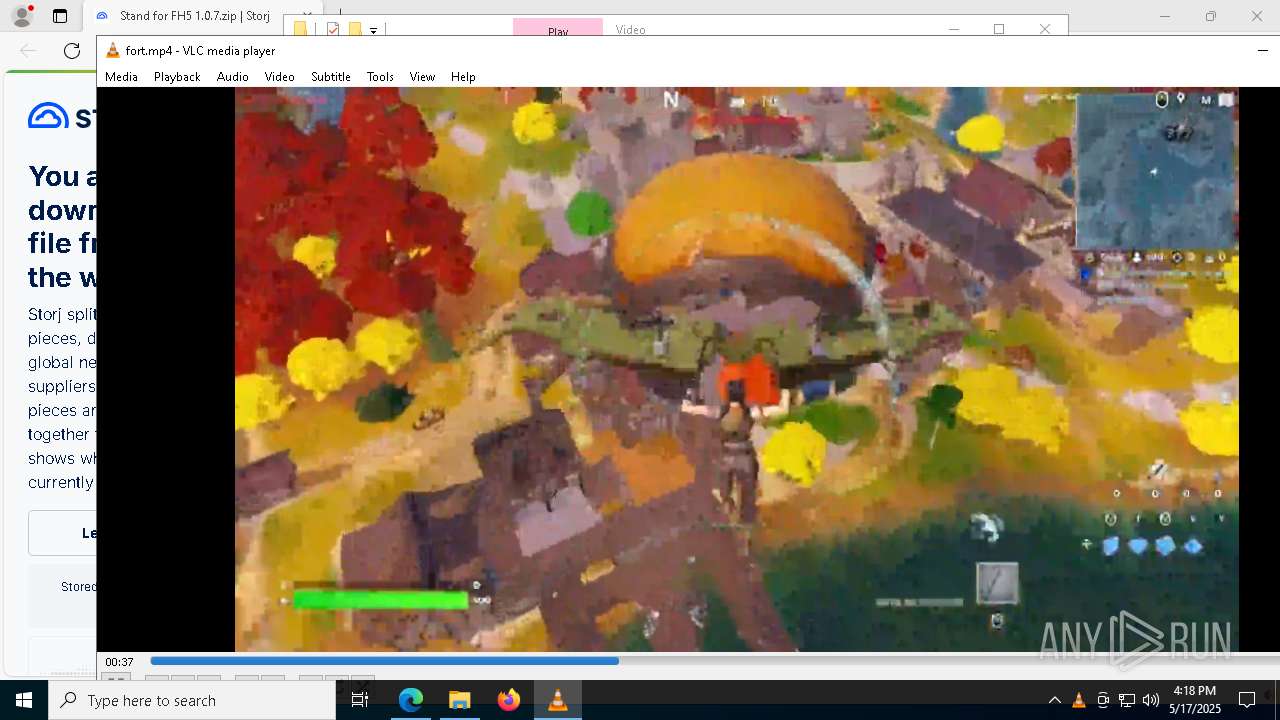The height and width of the screenshot is (720, 1280).
Task: Close the File Explorer window
Action: 1045,29
